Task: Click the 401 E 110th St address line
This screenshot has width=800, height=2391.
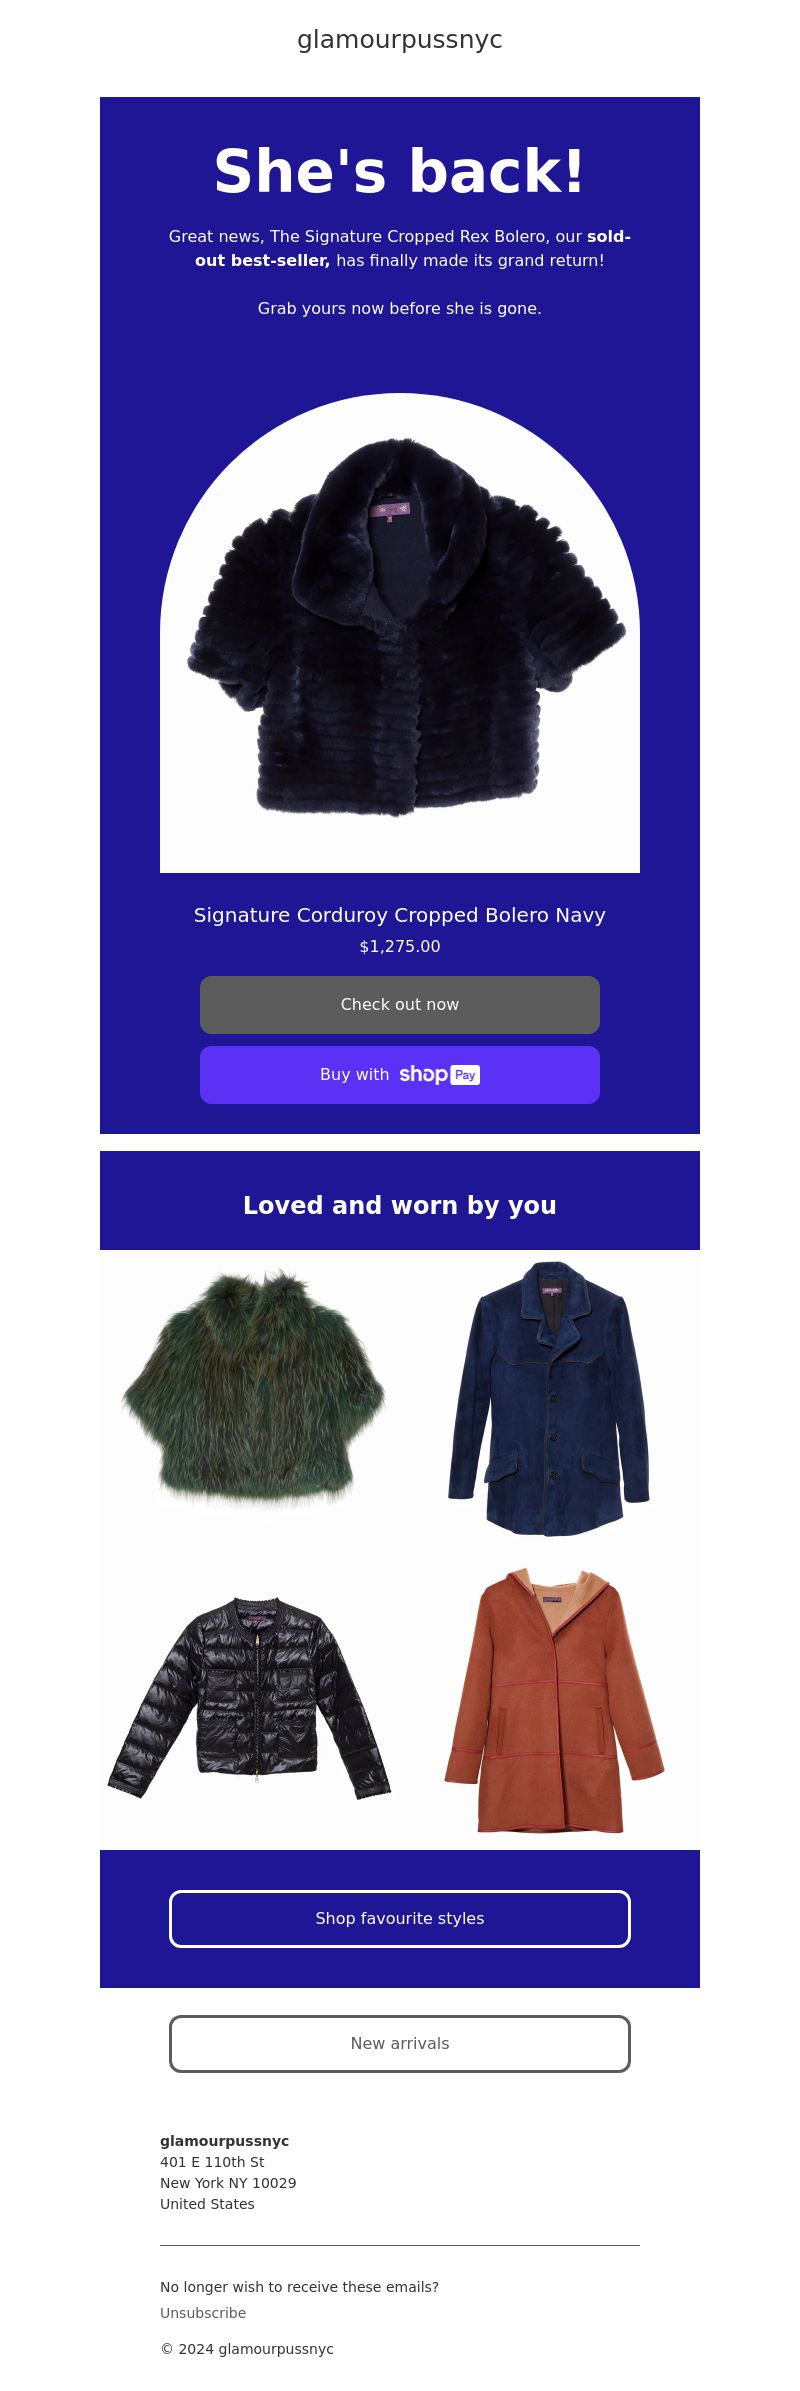Action: (x=212, y=2162)
